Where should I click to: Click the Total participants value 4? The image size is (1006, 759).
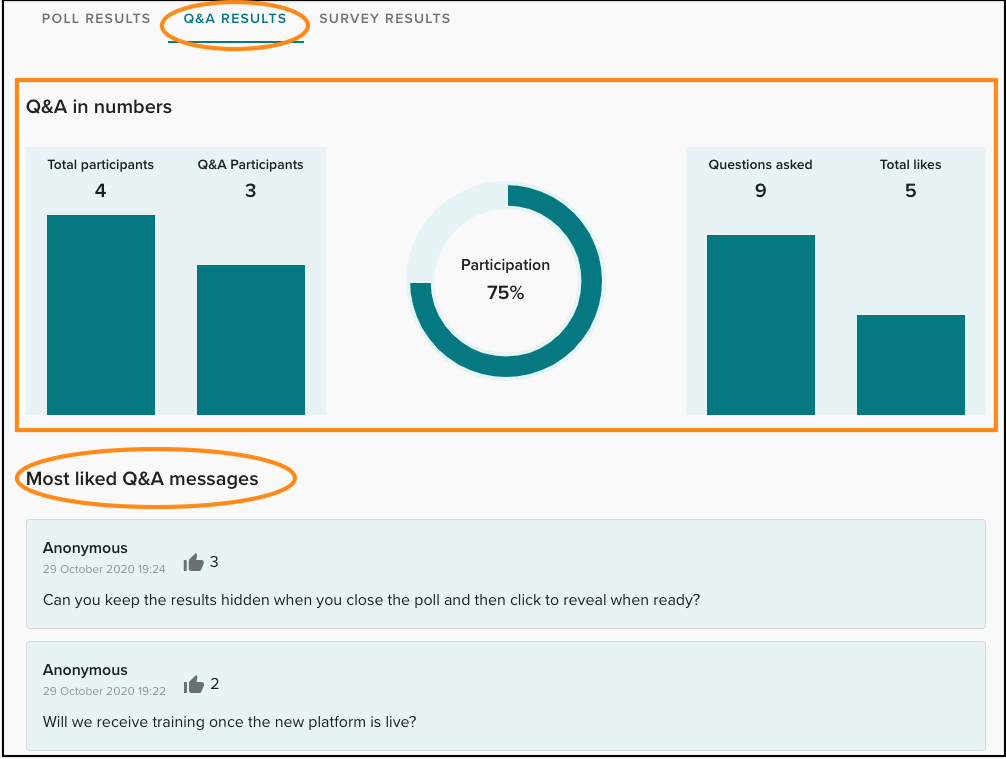(101, 191)
